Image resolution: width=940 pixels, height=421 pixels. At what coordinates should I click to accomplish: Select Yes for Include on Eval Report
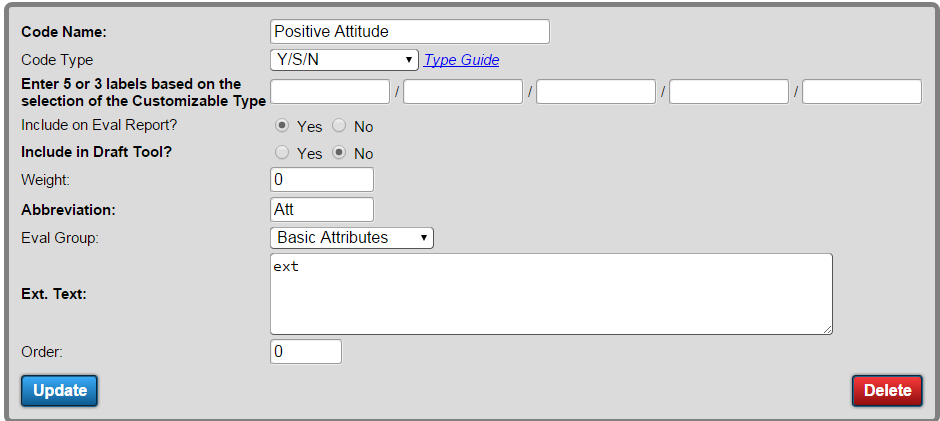(x=281, y=126)
